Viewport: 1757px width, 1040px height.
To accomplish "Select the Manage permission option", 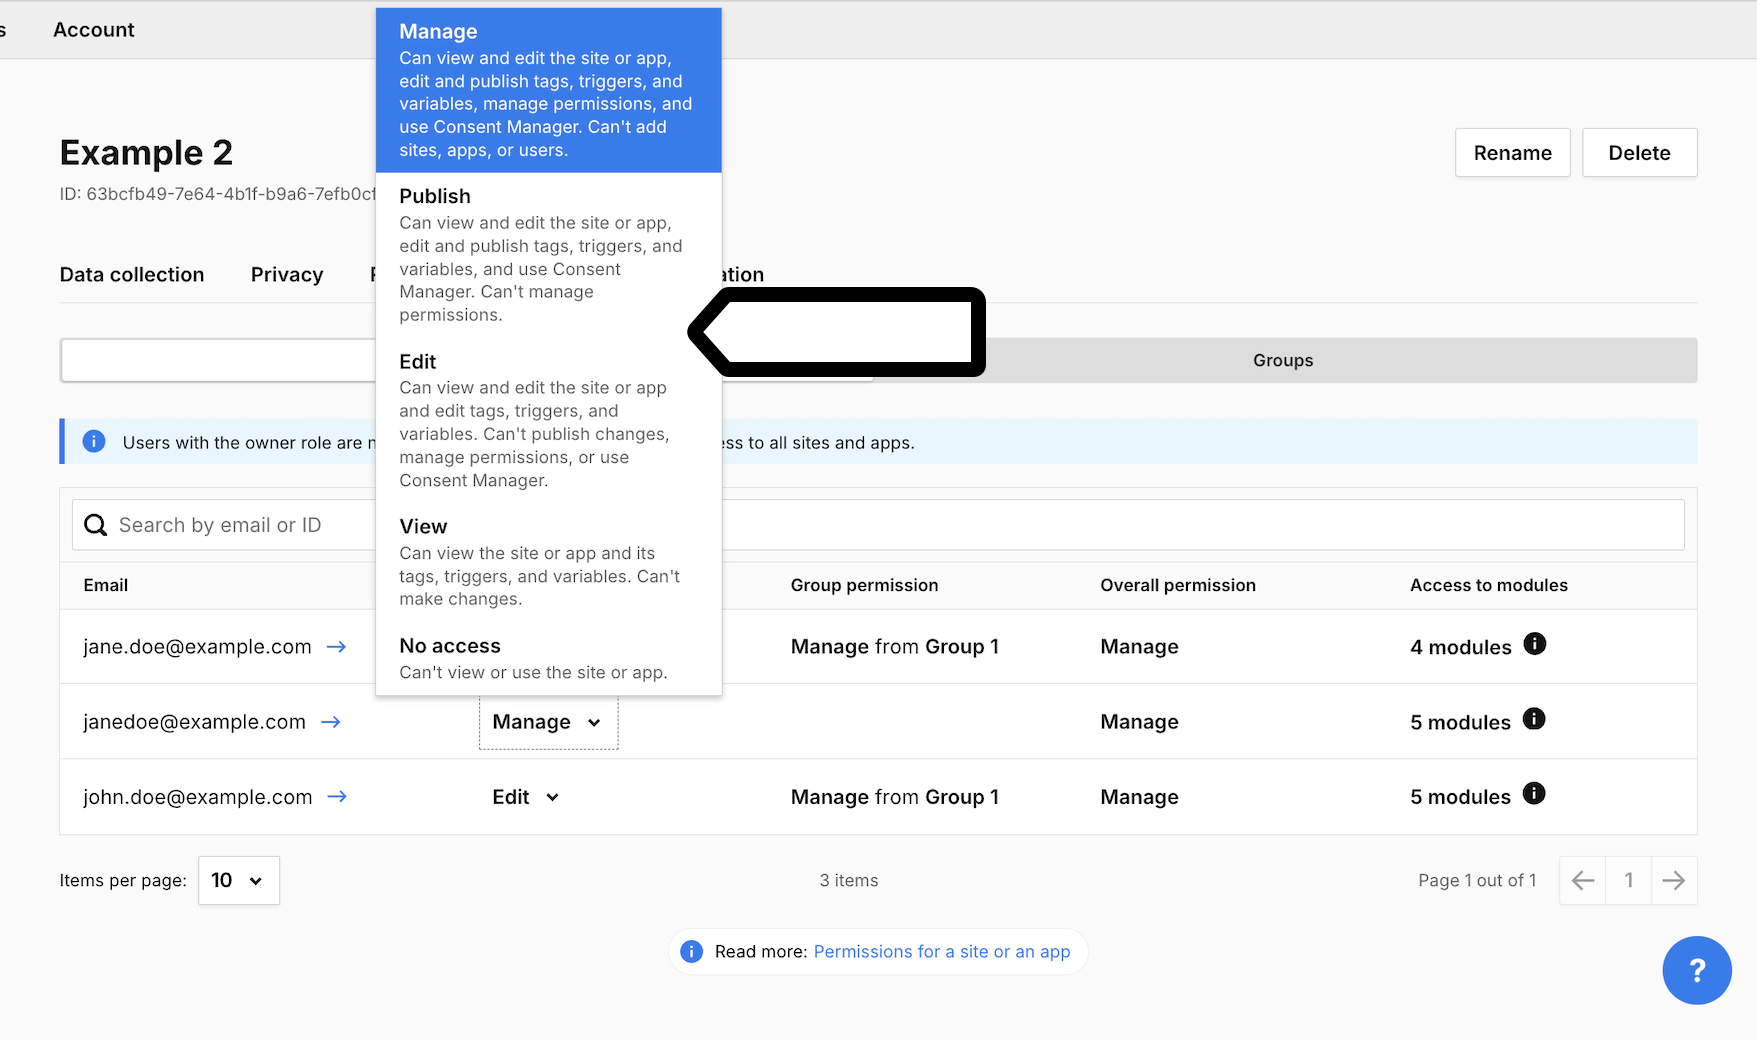I will tap(548, 90).
